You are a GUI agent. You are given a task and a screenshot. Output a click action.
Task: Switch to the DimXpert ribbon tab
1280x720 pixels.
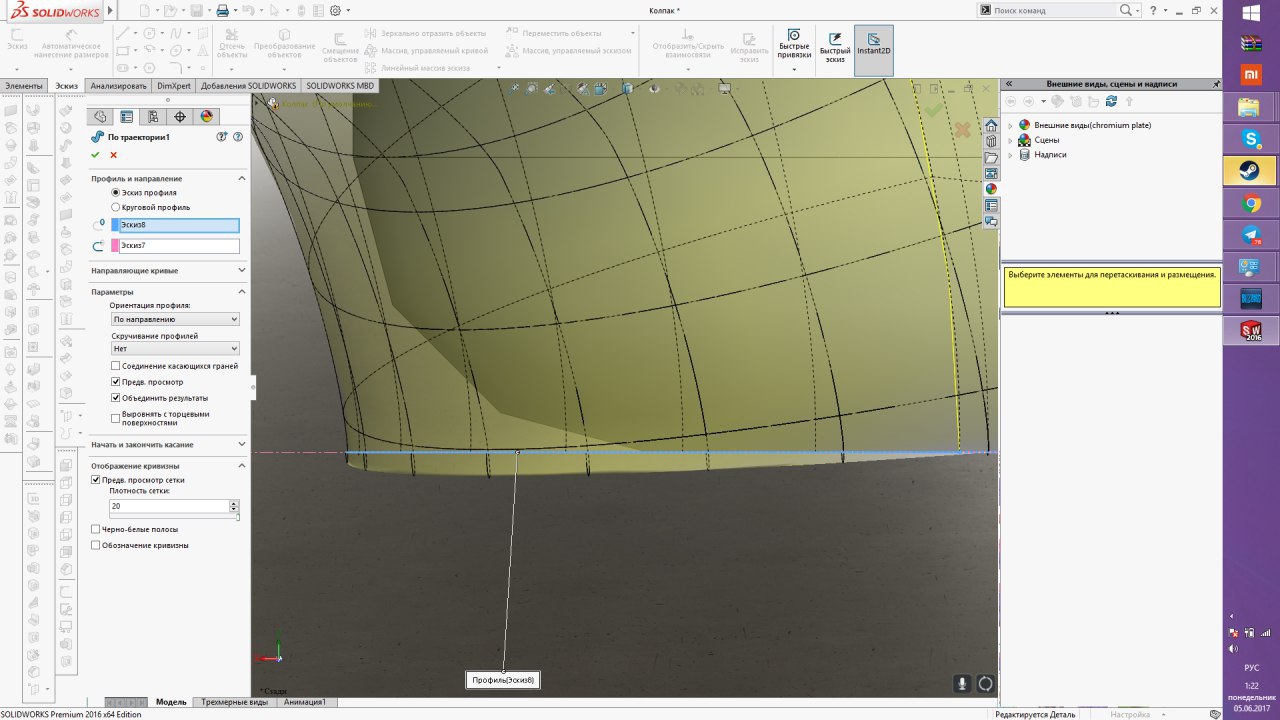174,86
